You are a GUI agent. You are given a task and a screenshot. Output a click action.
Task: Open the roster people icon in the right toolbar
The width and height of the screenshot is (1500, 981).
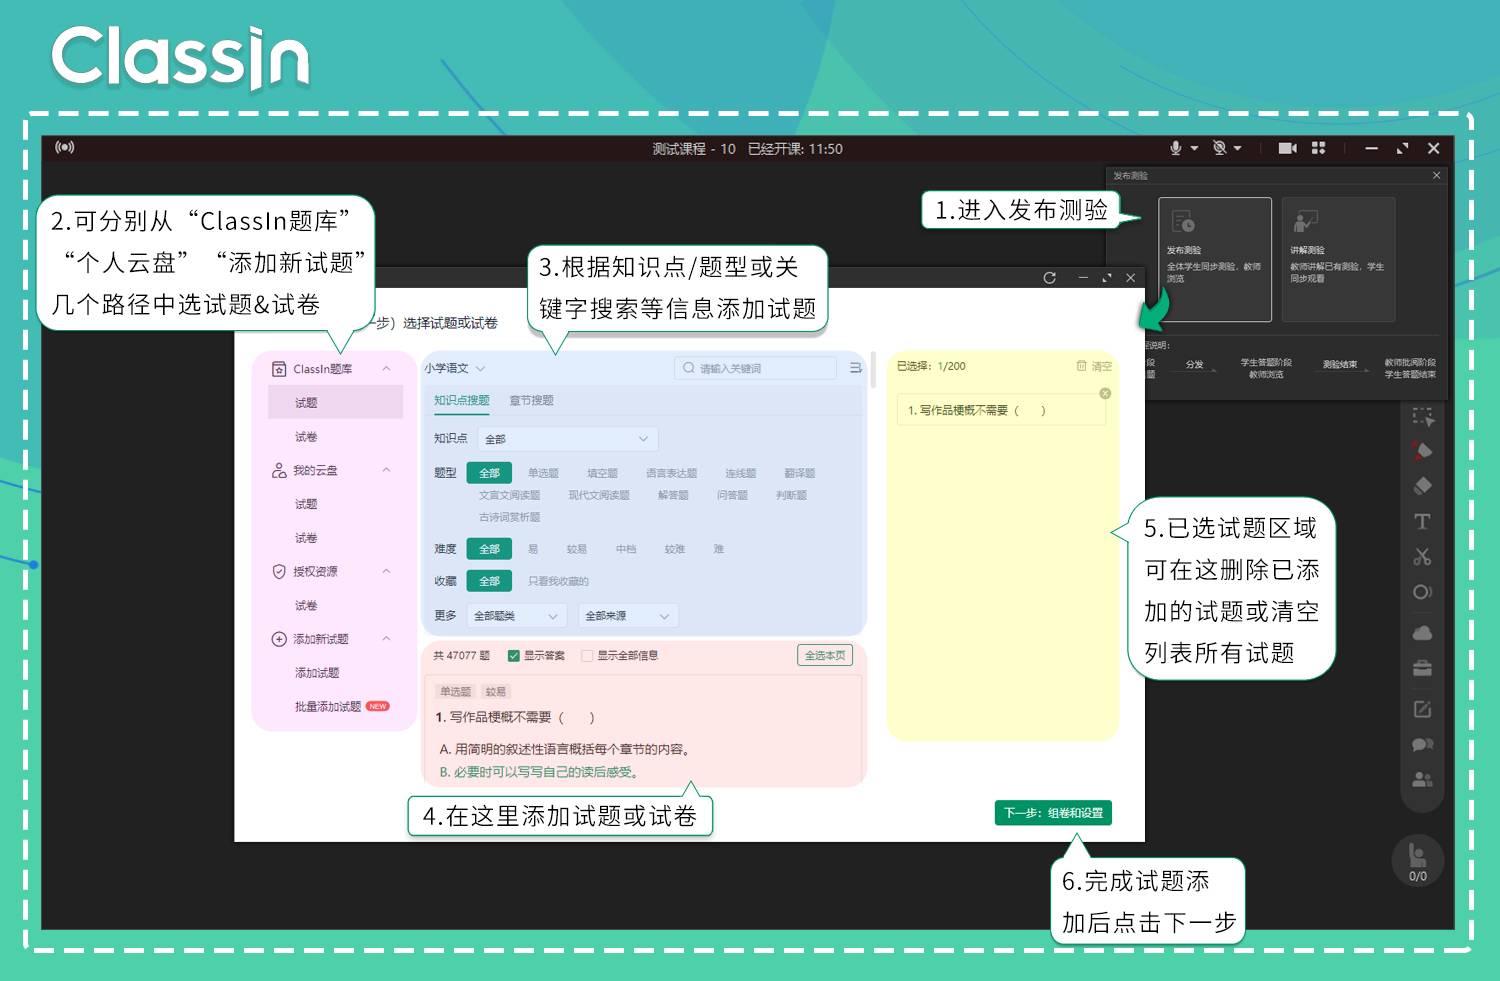[1422, 779]
